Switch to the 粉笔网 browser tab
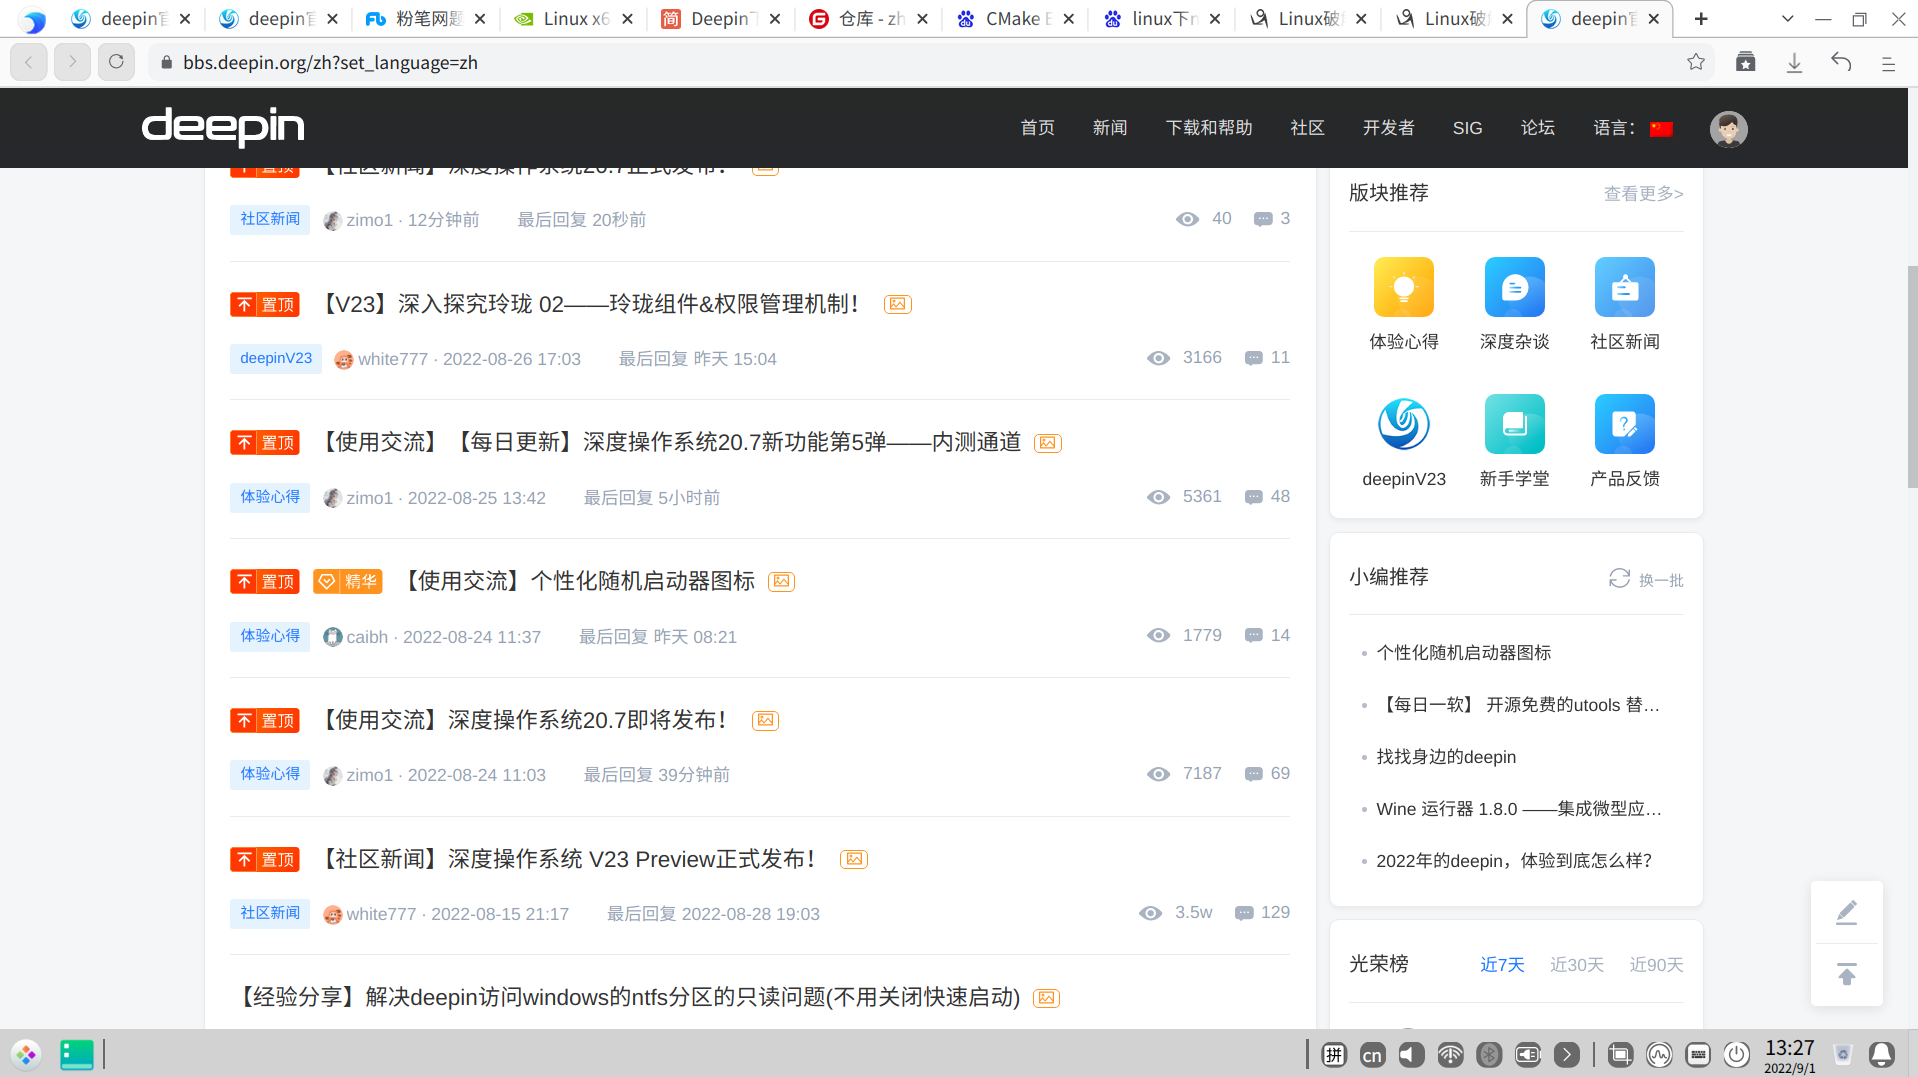 click(426, 19)
